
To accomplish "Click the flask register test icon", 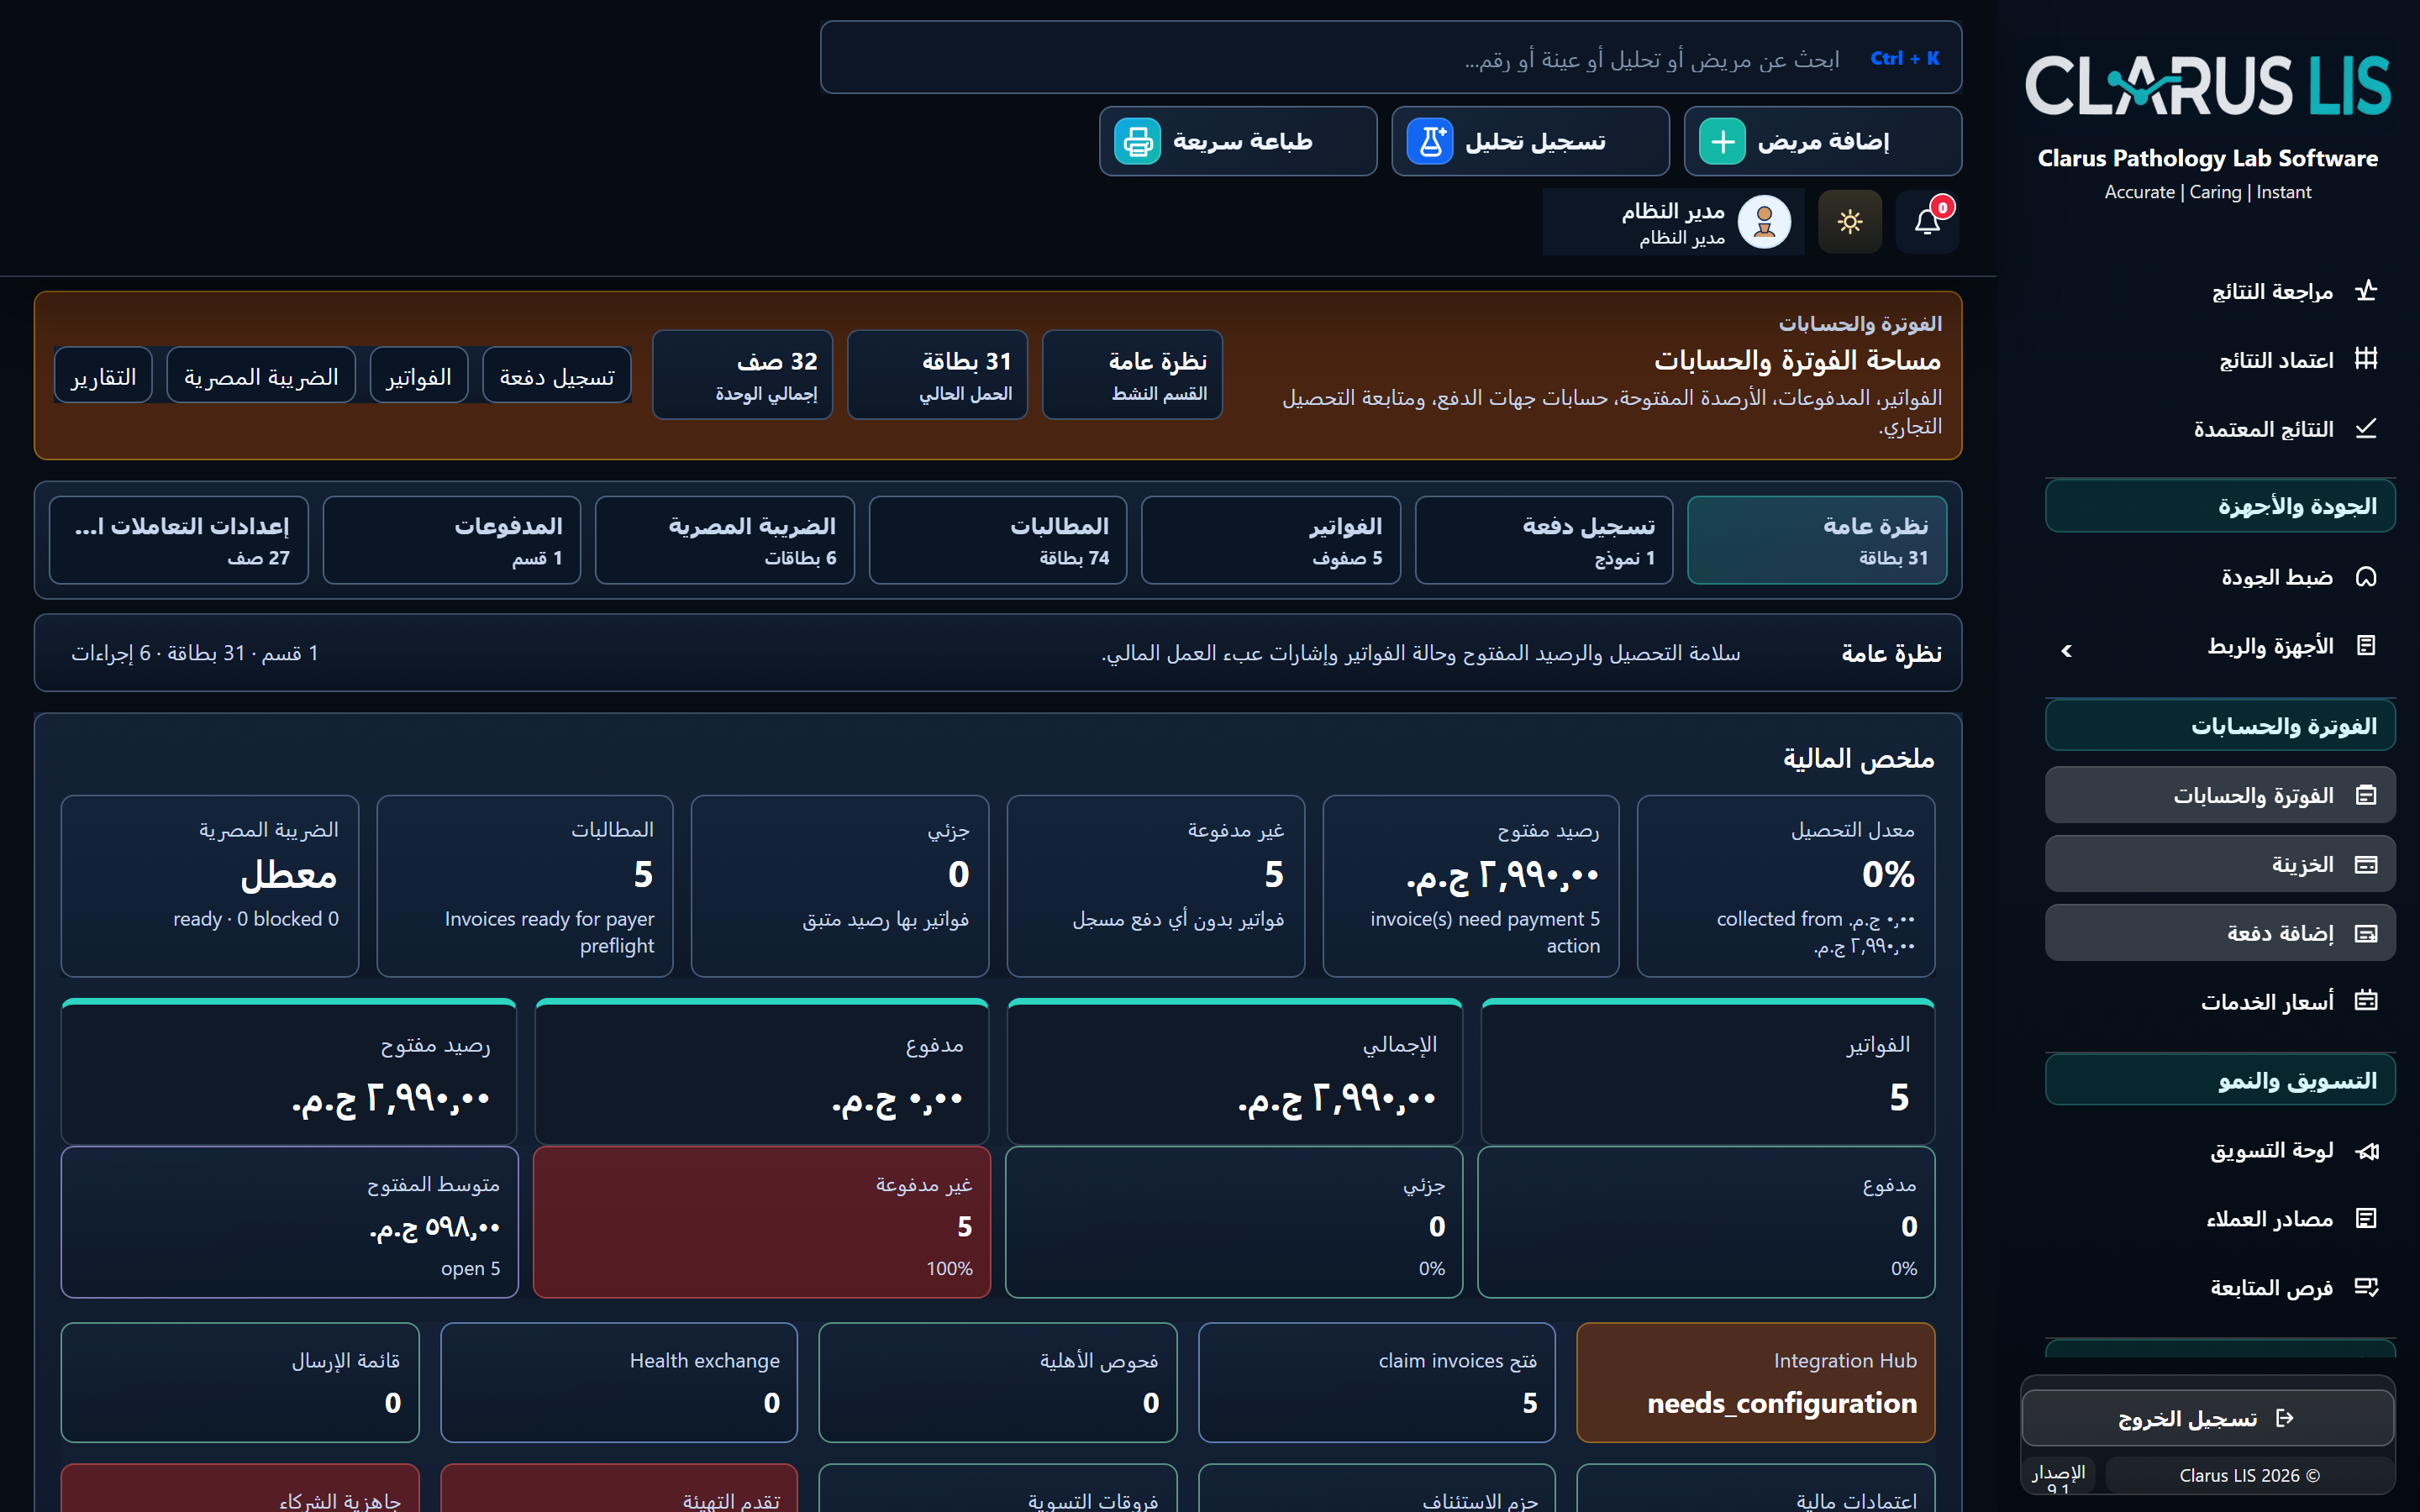I will coord(1430,142).
